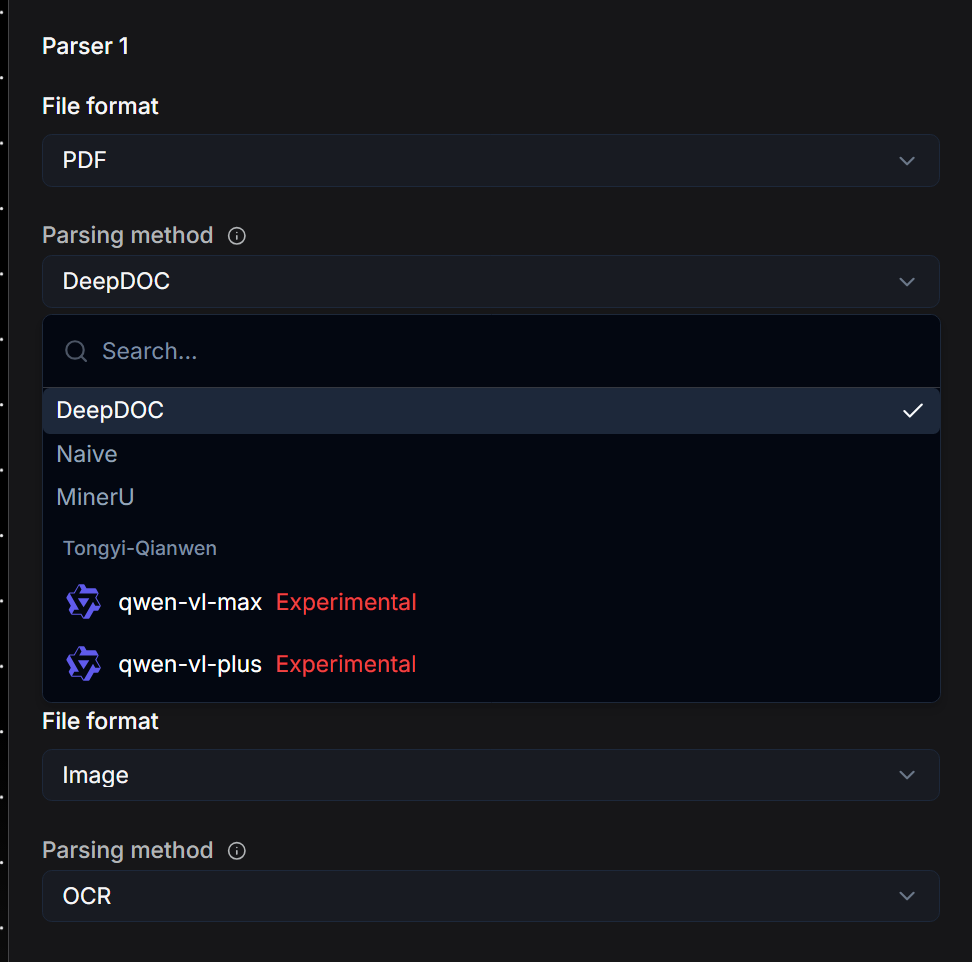Click the Experimental tag beside qwen-vl-max
Image resolution: width=972 pixels, height=962 pixels.
[x=346, y=602]
